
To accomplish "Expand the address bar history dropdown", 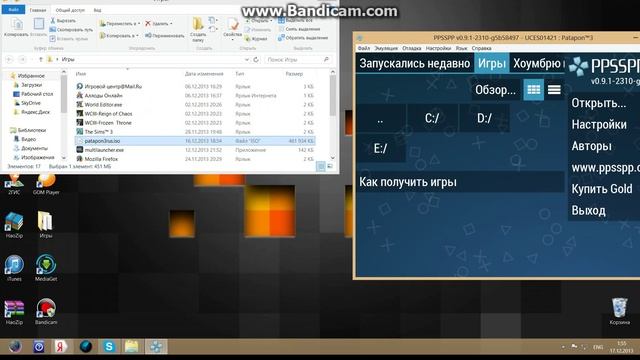I will 247,60.
